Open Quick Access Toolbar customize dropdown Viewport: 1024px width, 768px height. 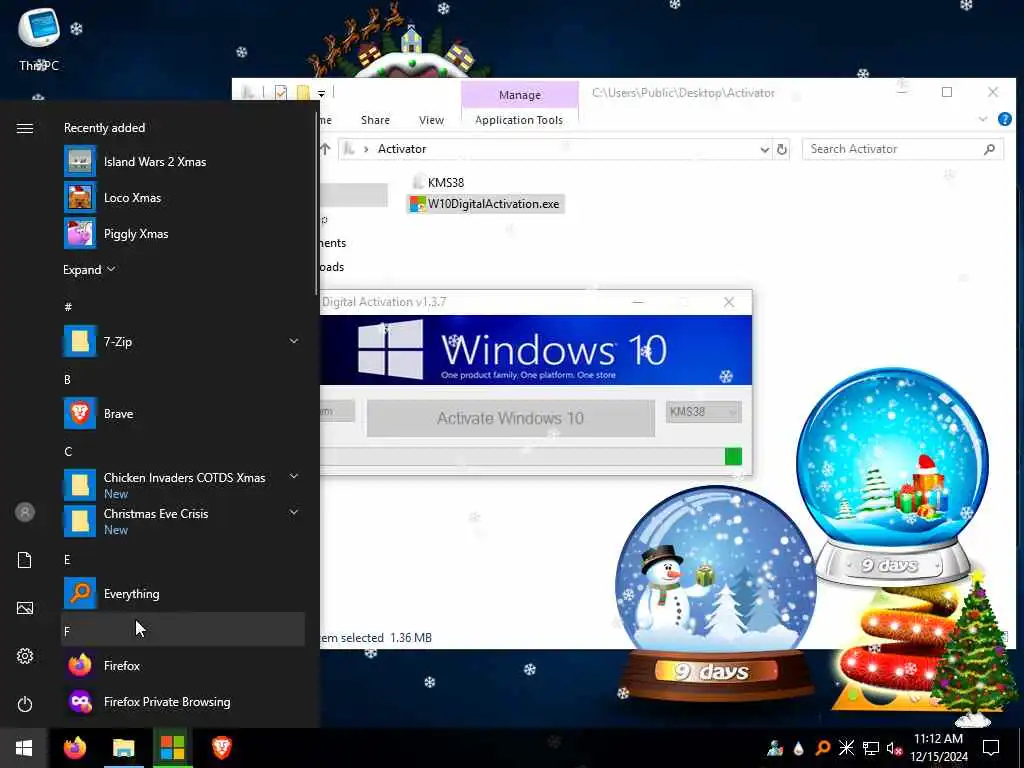point(321,93)
